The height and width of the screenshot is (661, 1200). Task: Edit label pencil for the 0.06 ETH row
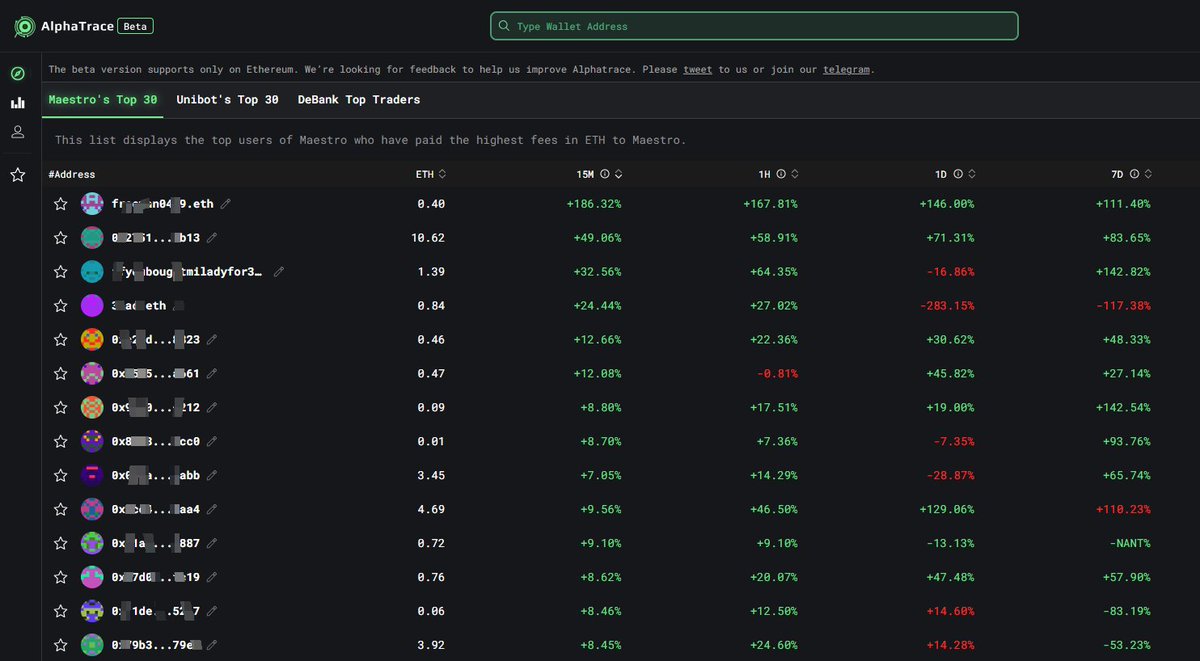212,611
